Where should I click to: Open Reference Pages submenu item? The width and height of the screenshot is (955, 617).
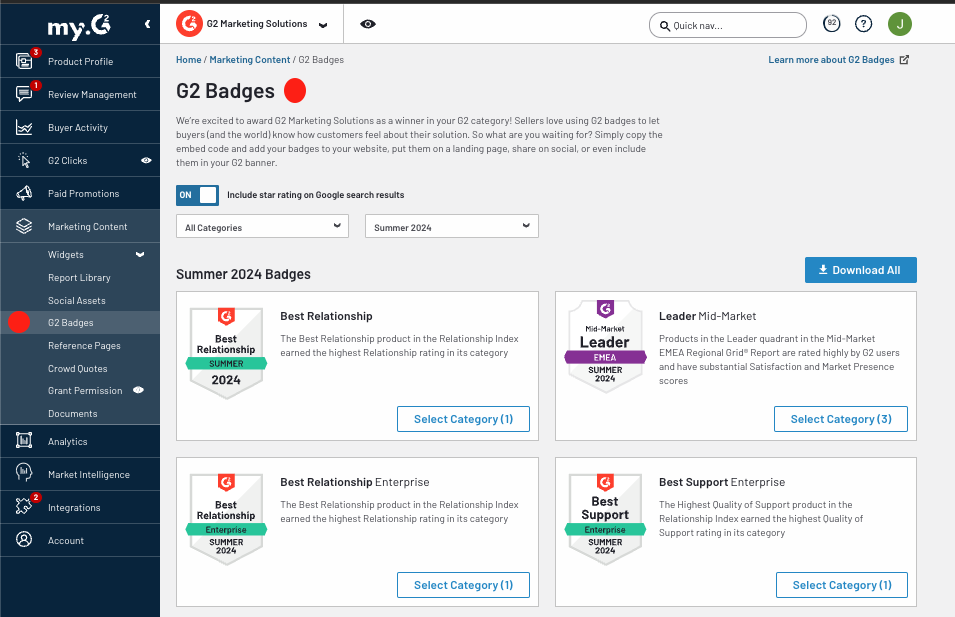click(x=84, y=345)
